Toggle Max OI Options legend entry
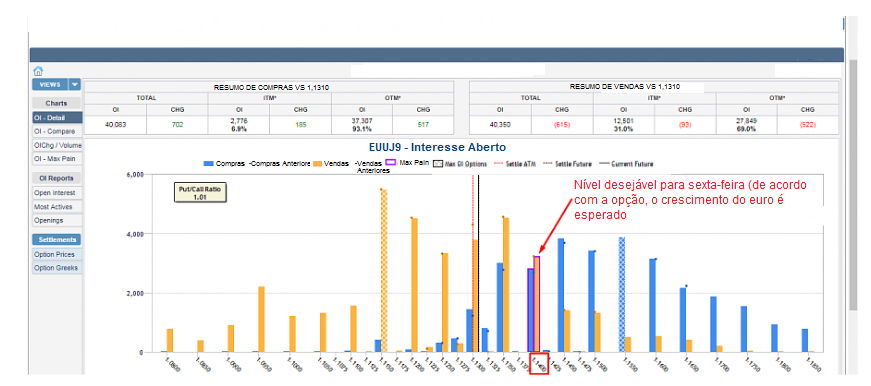Screen dimensions: 871x386 [x=460, y=164]
